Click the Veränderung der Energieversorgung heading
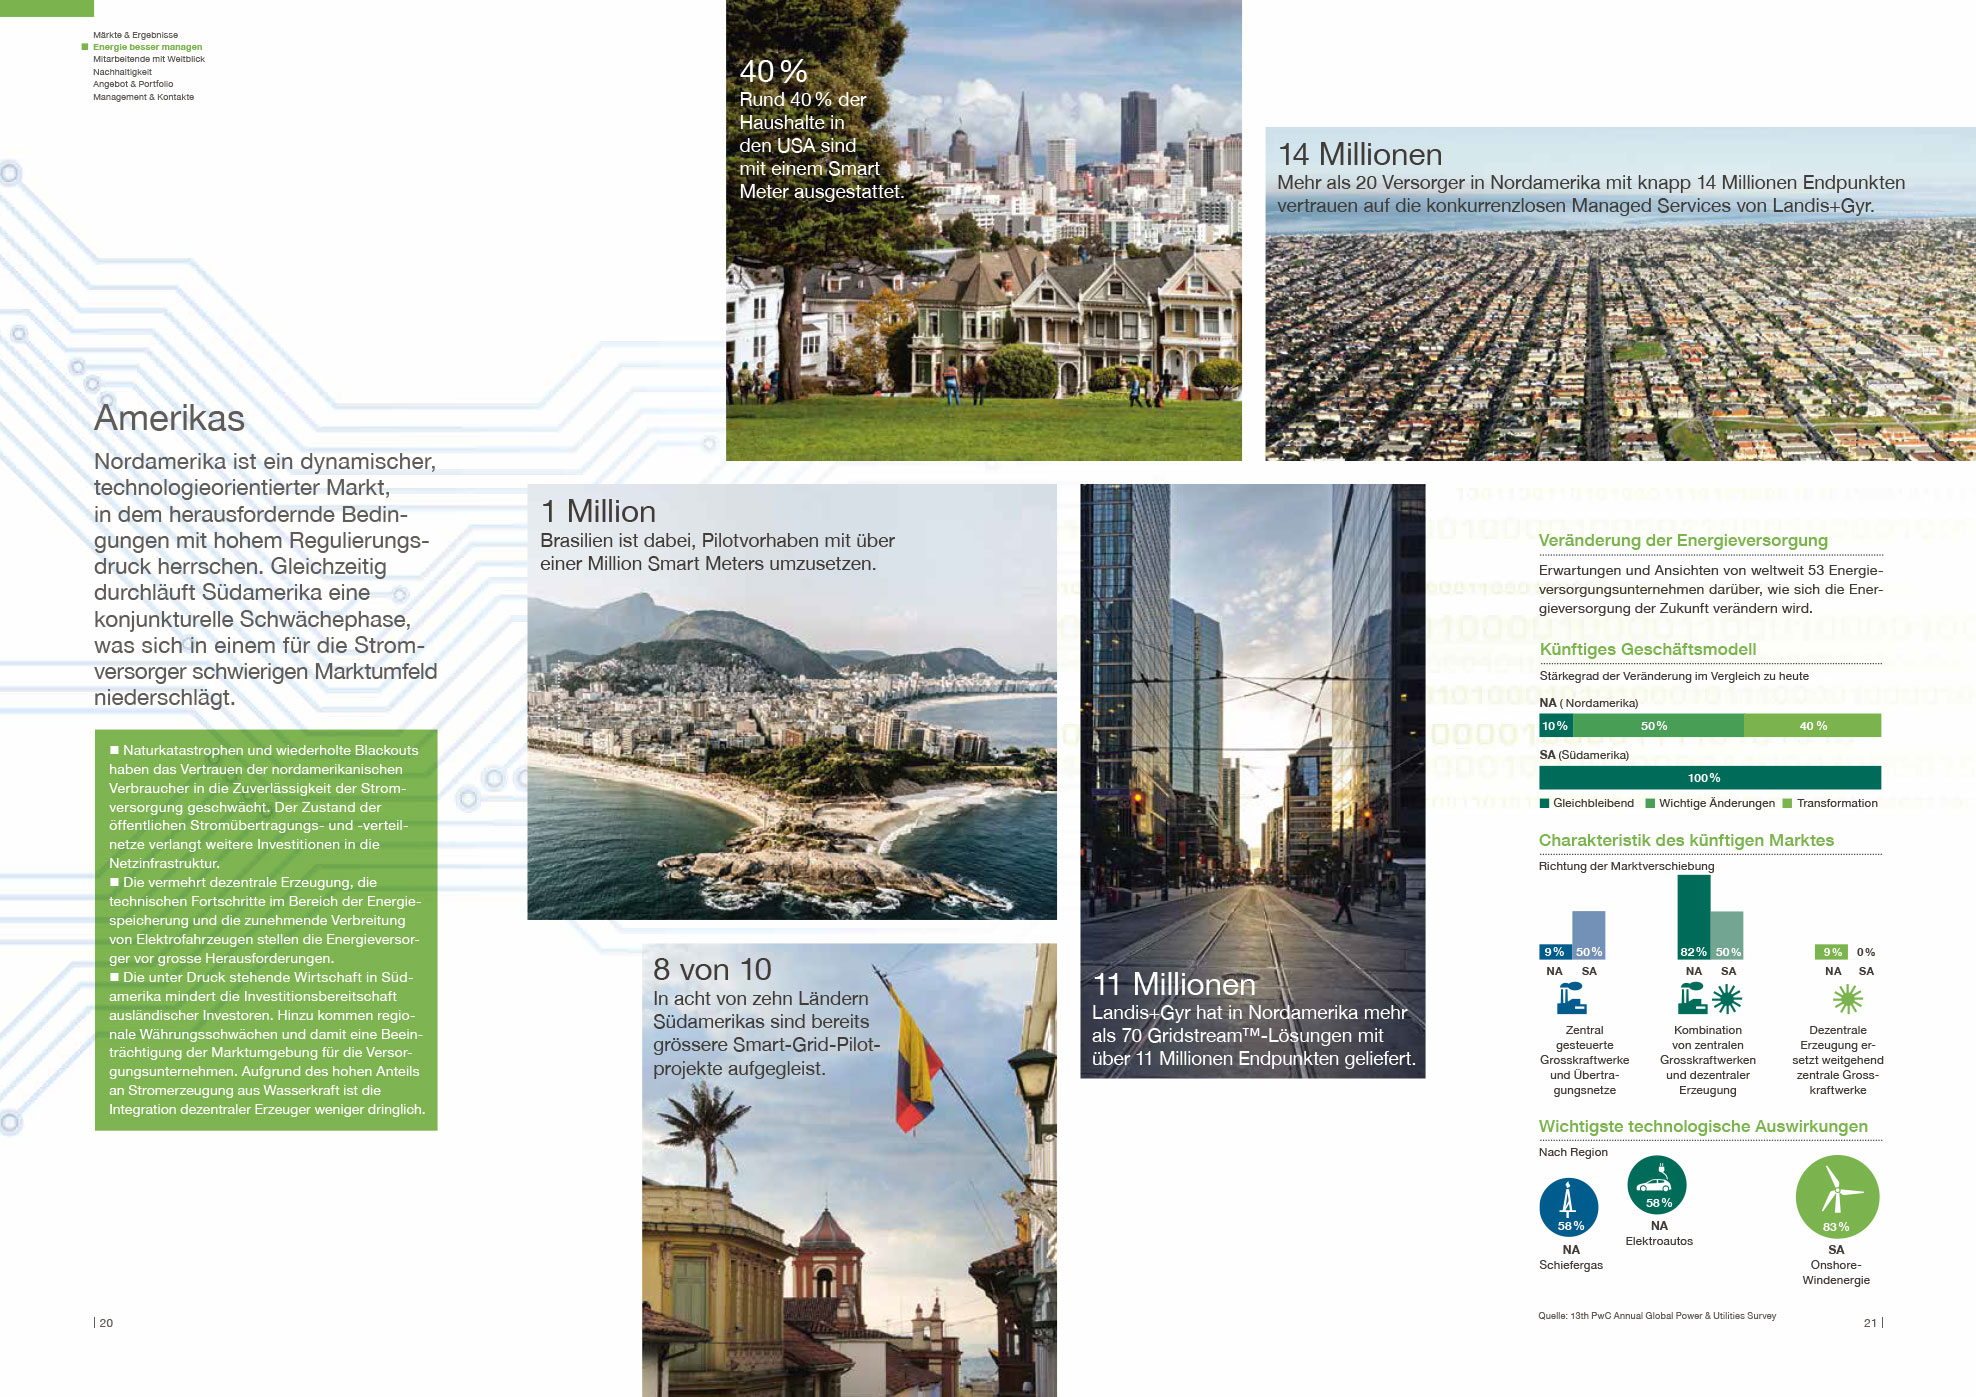The height and width of the screenshot is (1397, 1976). 1683,541
